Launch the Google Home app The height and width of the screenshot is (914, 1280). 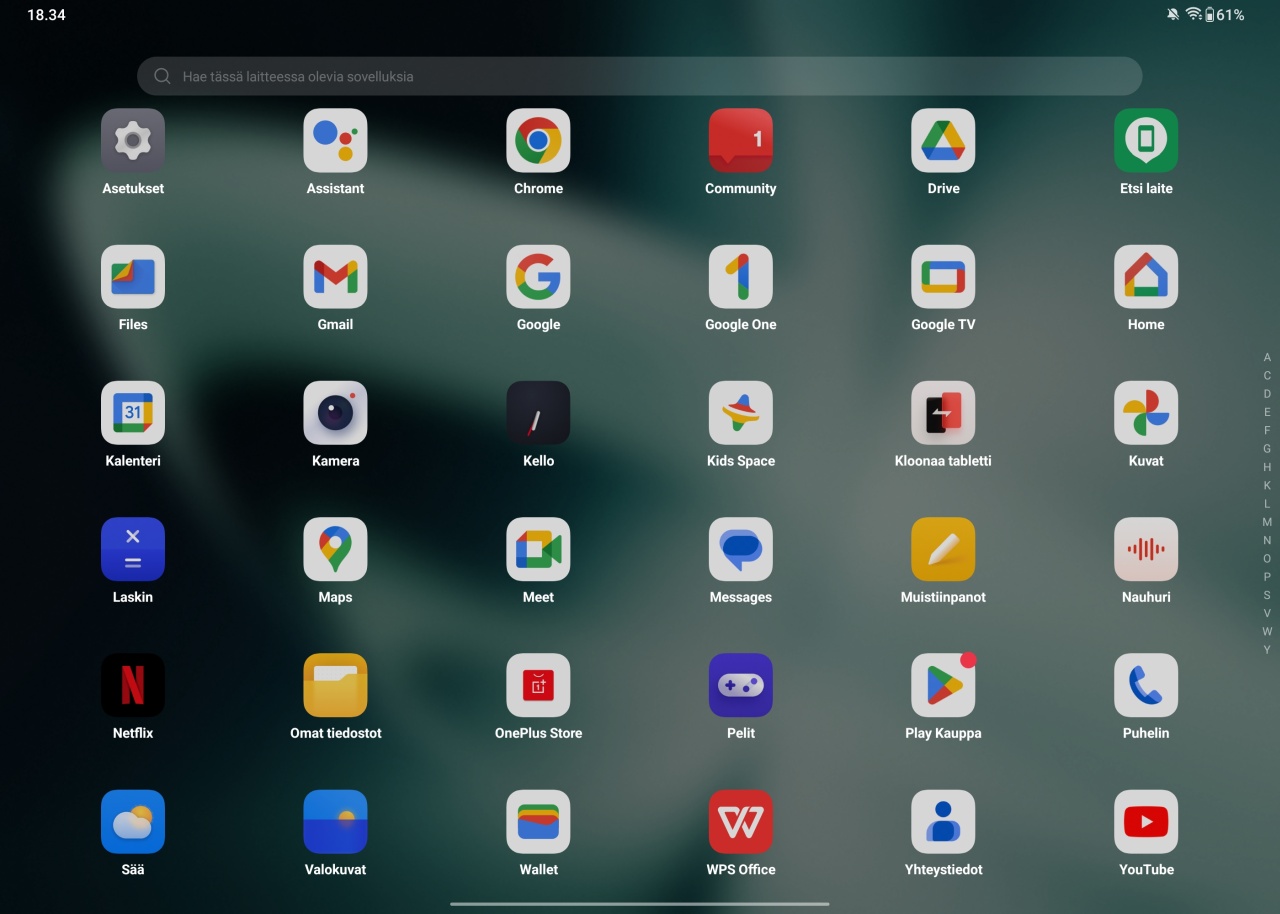pos(1146,277)
